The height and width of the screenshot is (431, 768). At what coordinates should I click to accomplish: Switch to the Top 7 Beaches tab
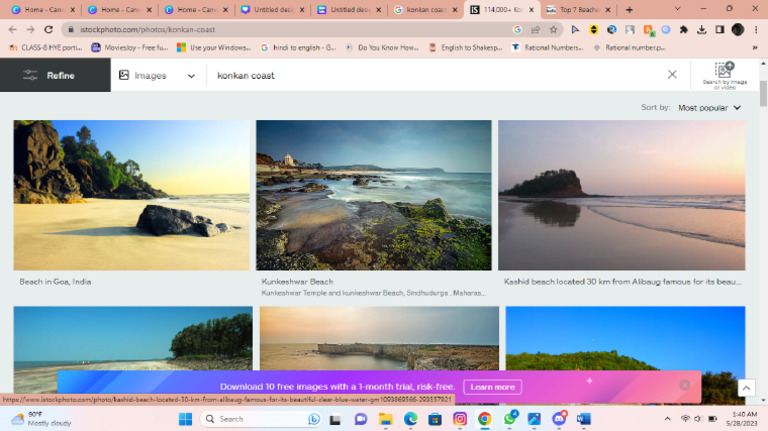(578, 9)
